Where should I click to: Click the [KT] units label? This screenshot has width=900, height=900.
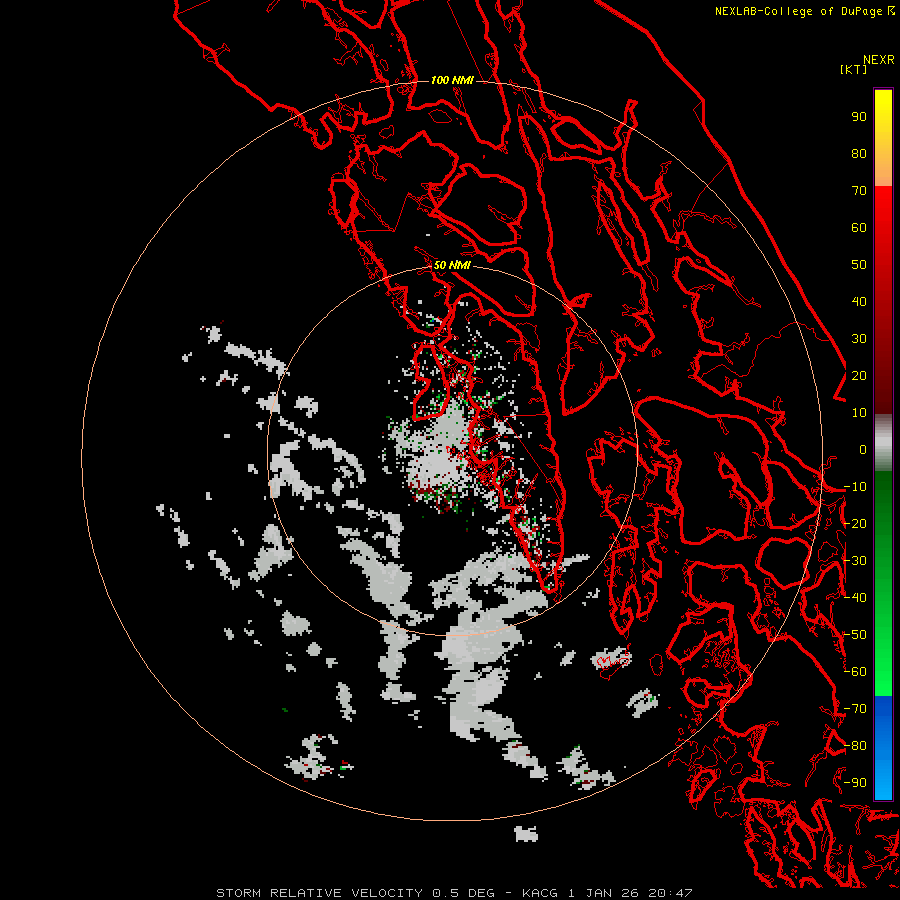point(854,69)
